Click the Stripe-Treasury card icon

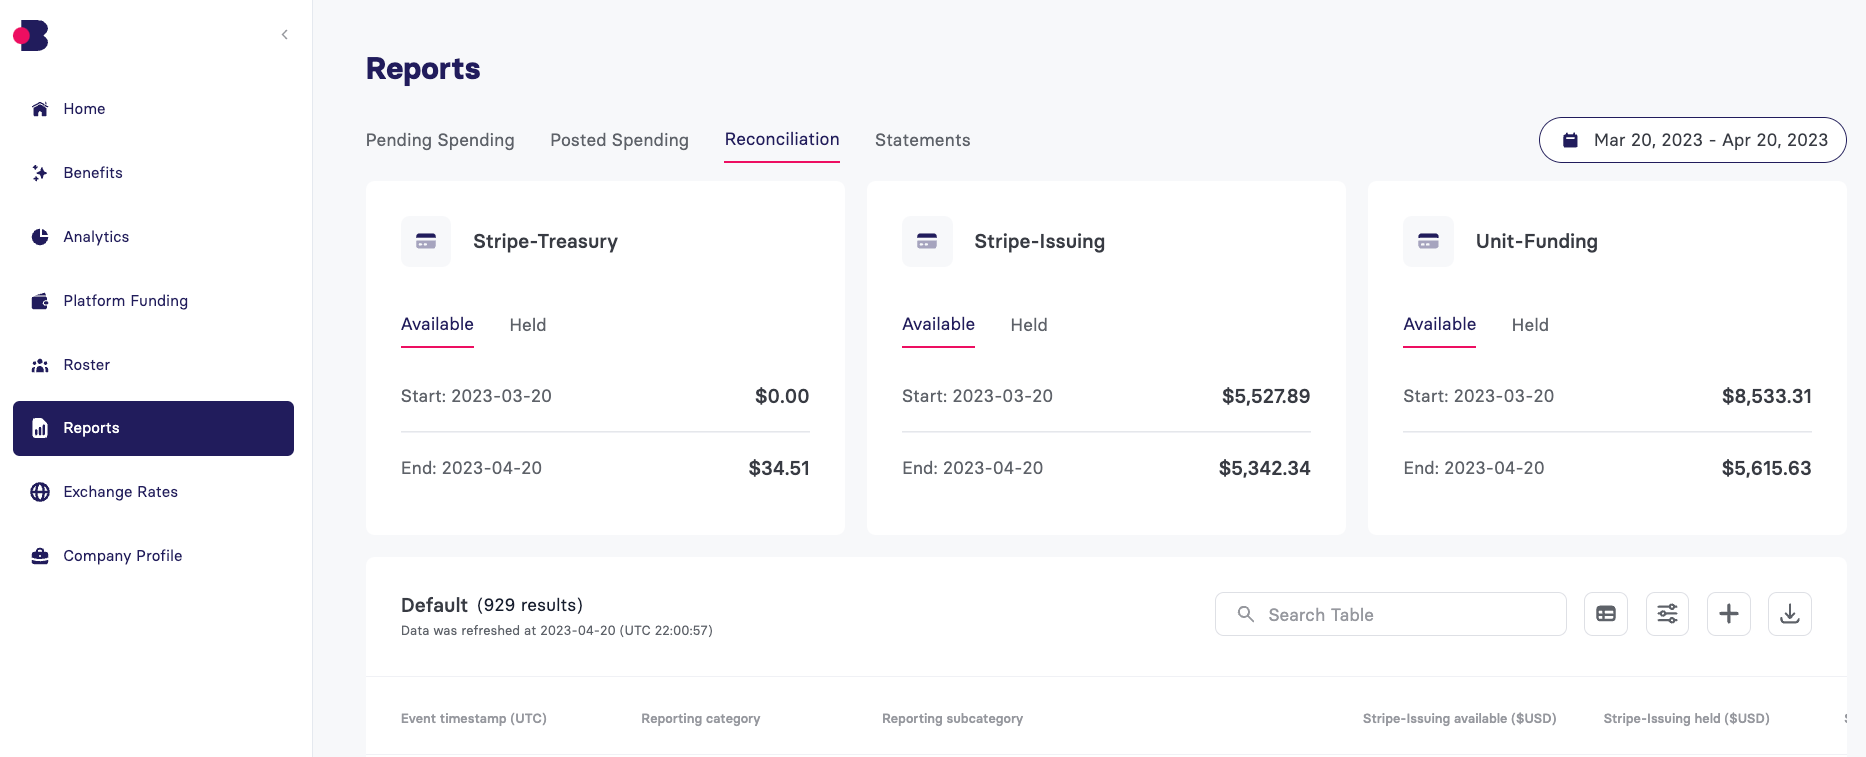point(426,241)
